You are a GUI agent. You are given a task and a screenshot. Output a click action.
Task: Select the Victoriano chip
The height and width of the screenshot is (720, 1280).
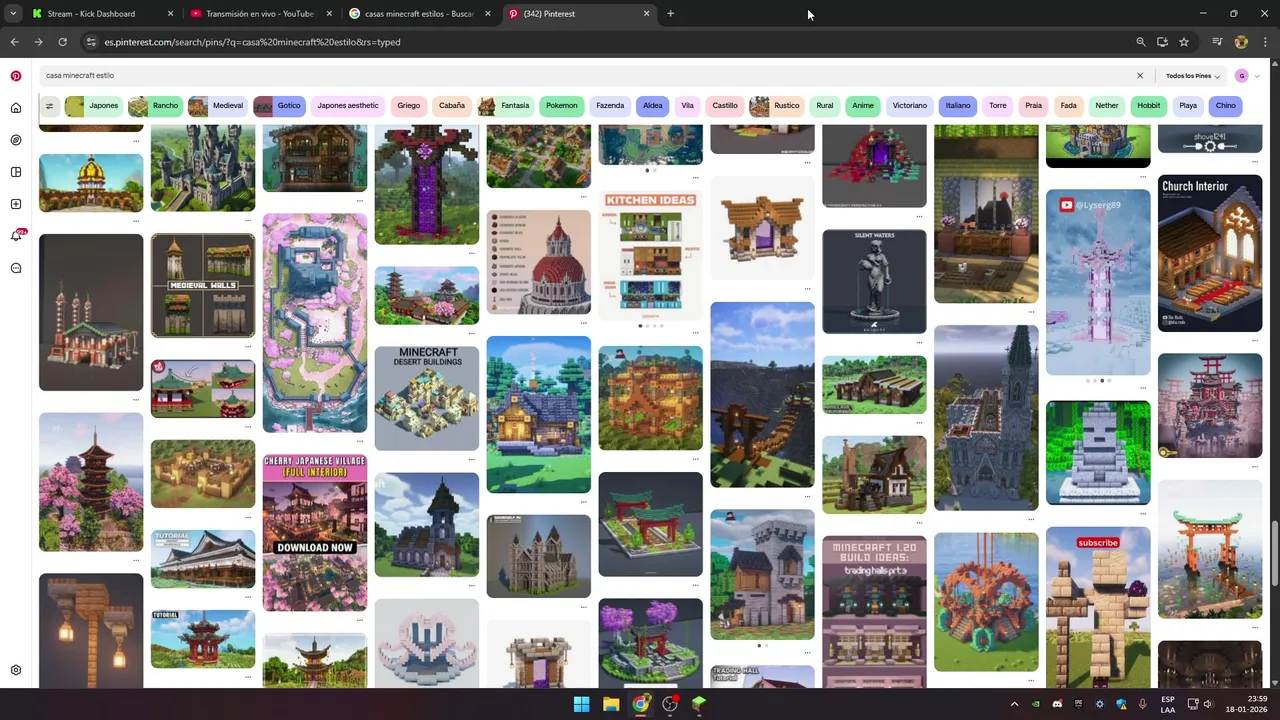(910, 106)
